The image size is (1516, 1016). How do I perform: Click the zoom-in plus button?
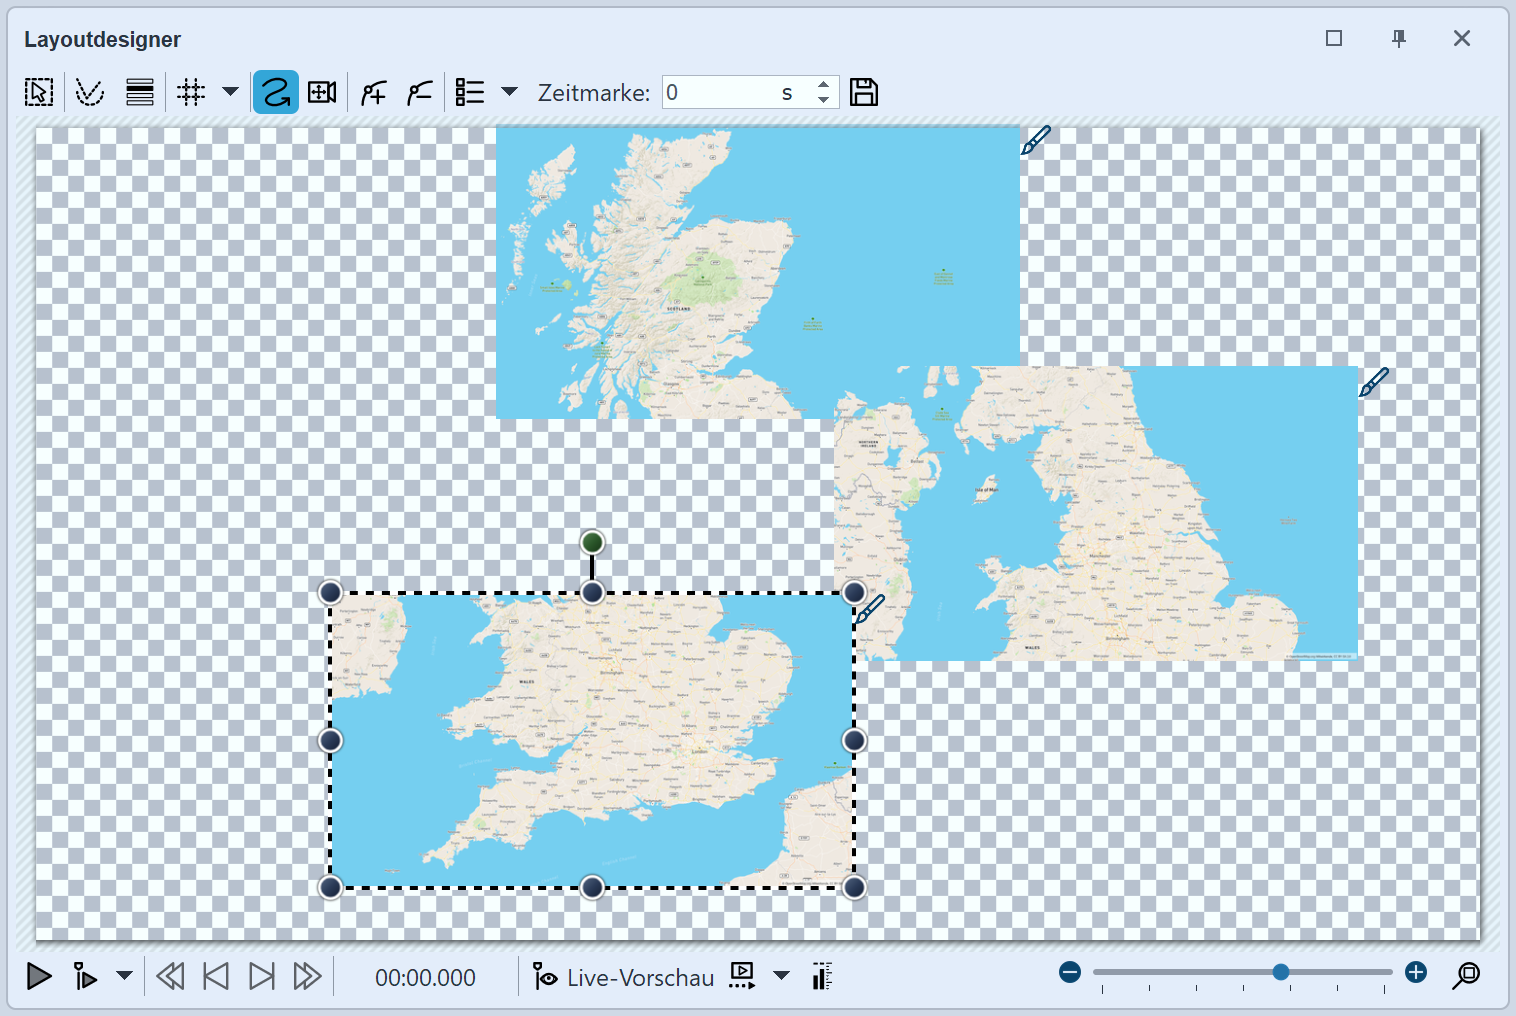coord(1415,972)
